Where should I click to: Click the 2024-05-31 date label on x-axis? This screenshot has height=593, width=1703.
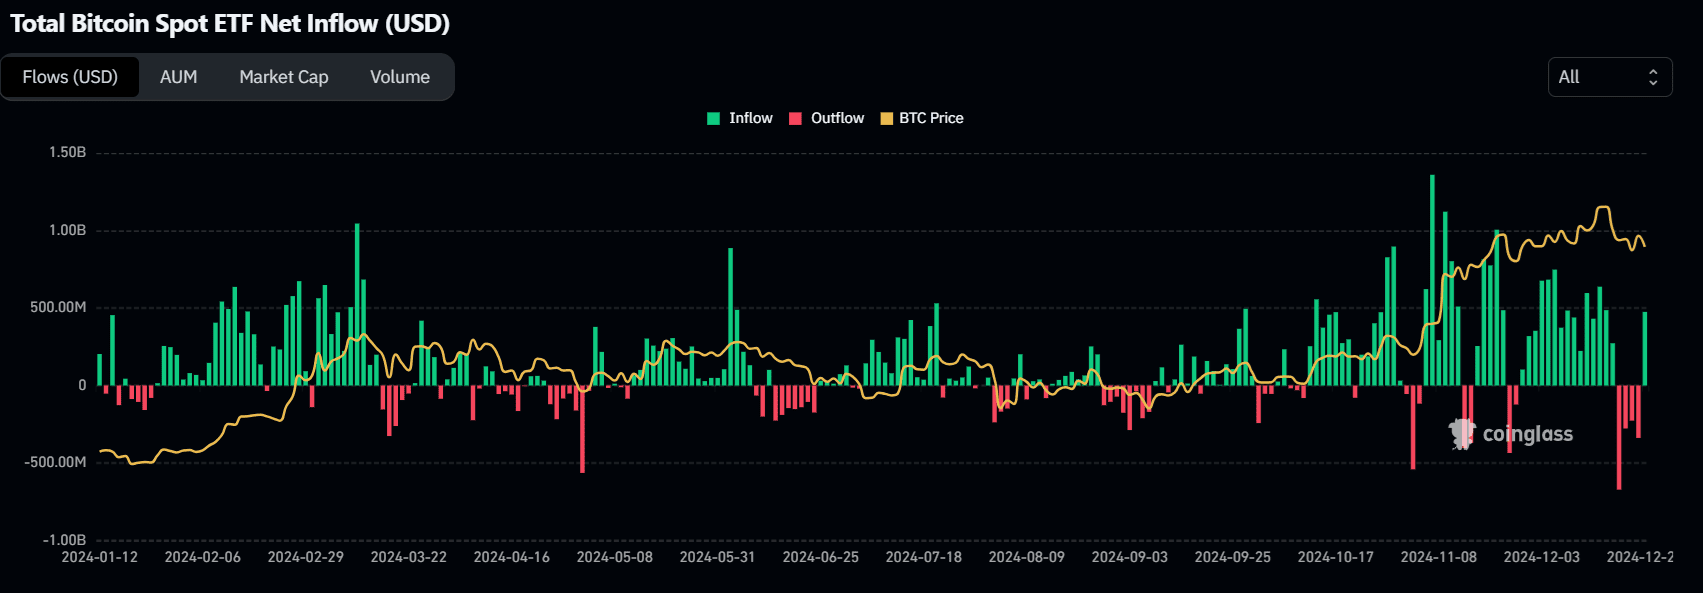coord(717,557)
